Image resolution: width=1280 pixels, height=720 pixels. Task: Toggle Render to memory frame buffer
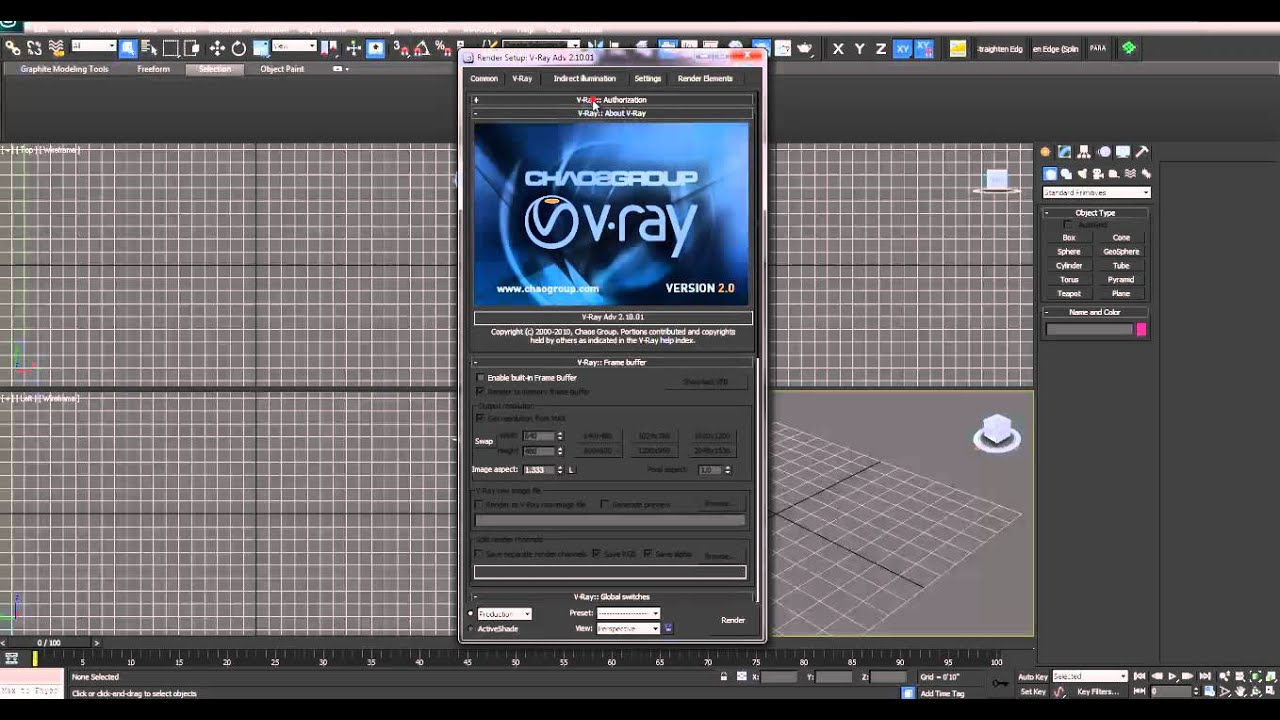tap(481, 391)
